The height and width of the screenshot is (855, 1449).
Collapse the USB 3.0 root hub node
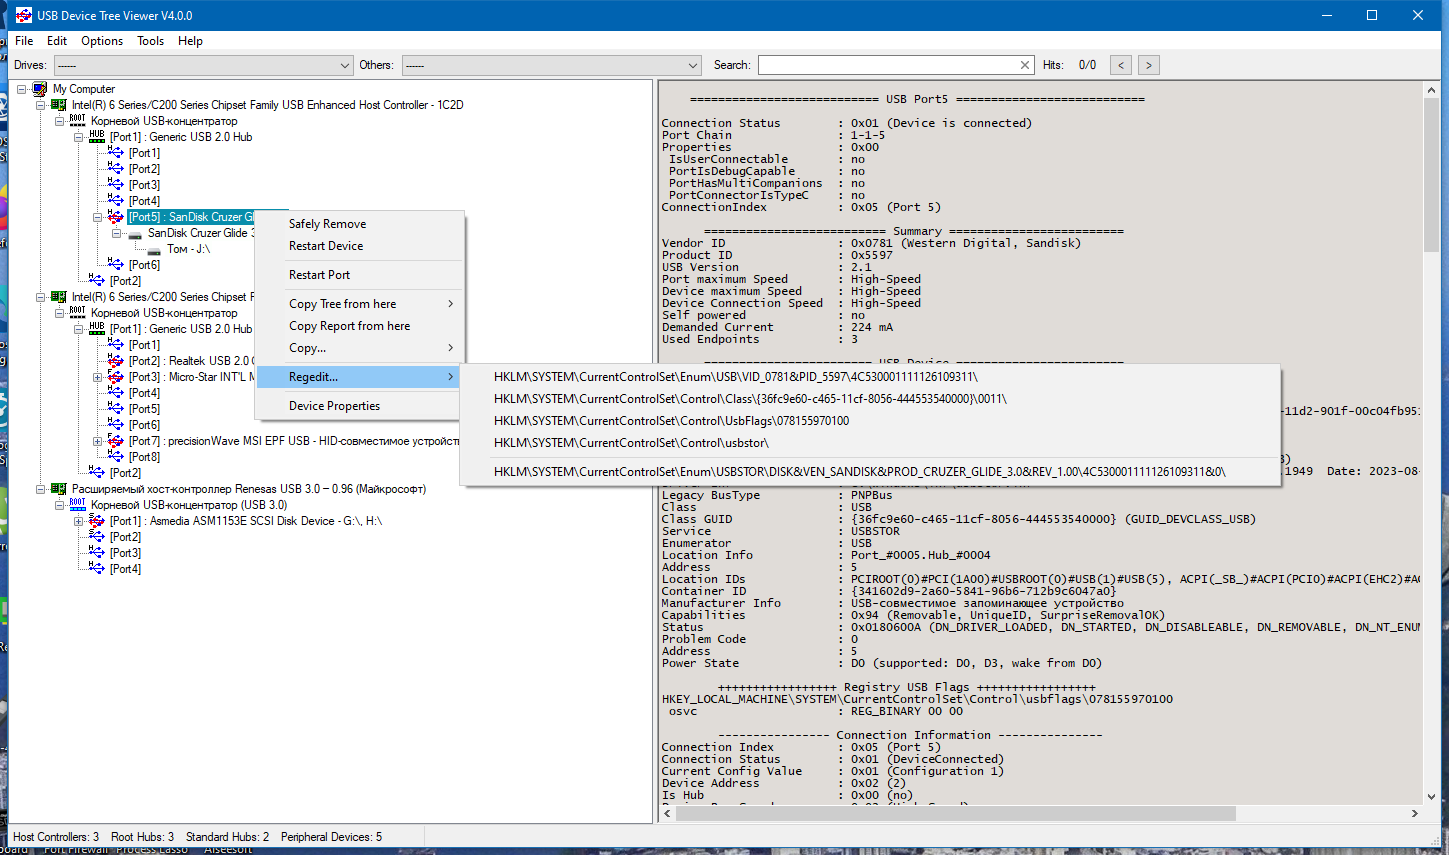[x=60, y=505]
